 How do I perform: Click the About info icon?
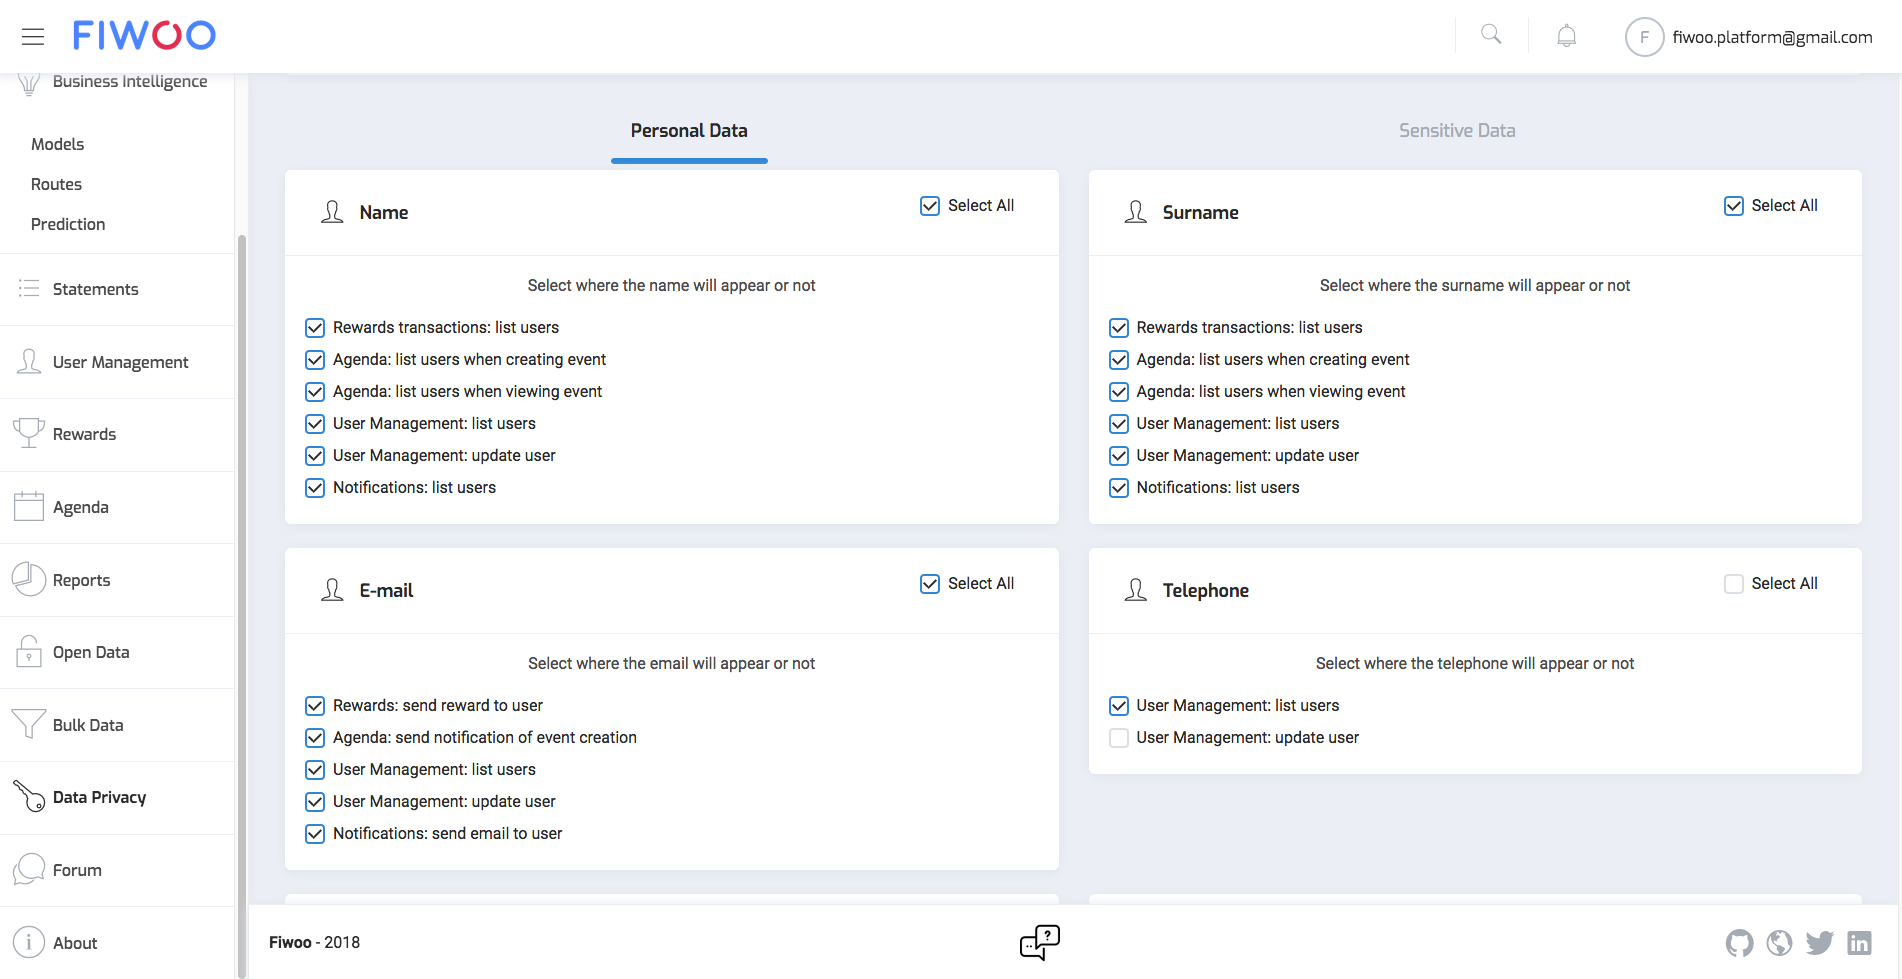tap(29, 942)
